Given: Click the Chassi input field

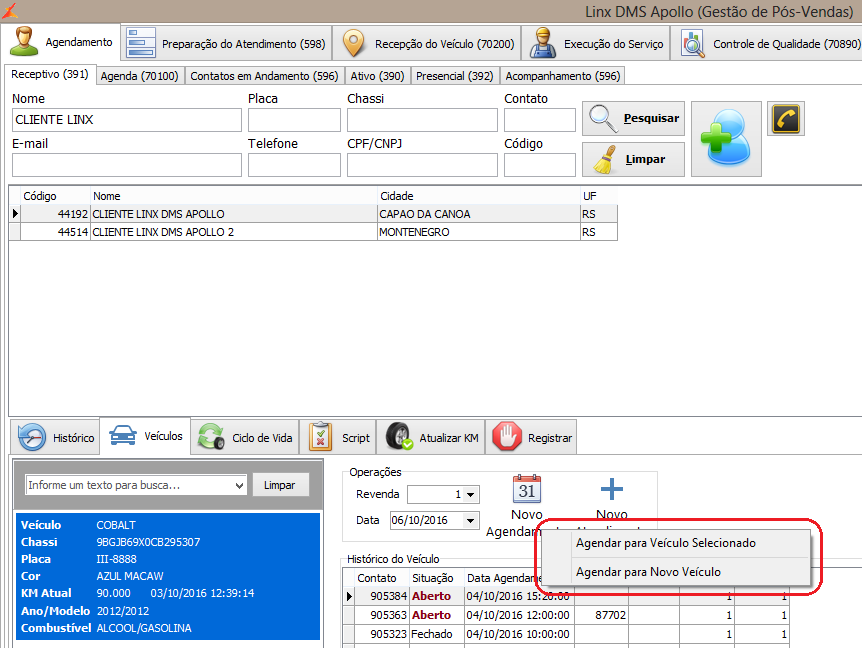Looking at the screenshot, I should coord(422,120).
